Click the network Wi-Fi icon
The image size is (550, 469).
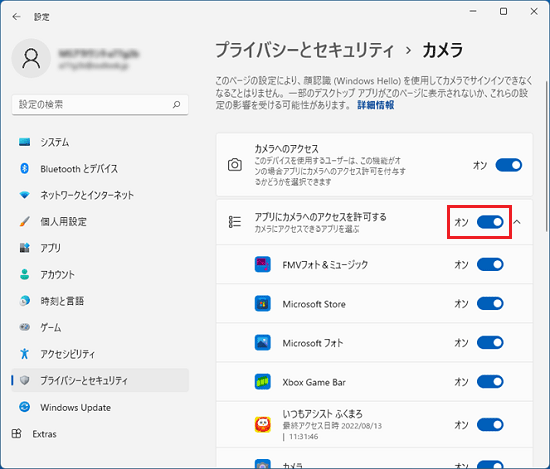[x=24, y=195]
